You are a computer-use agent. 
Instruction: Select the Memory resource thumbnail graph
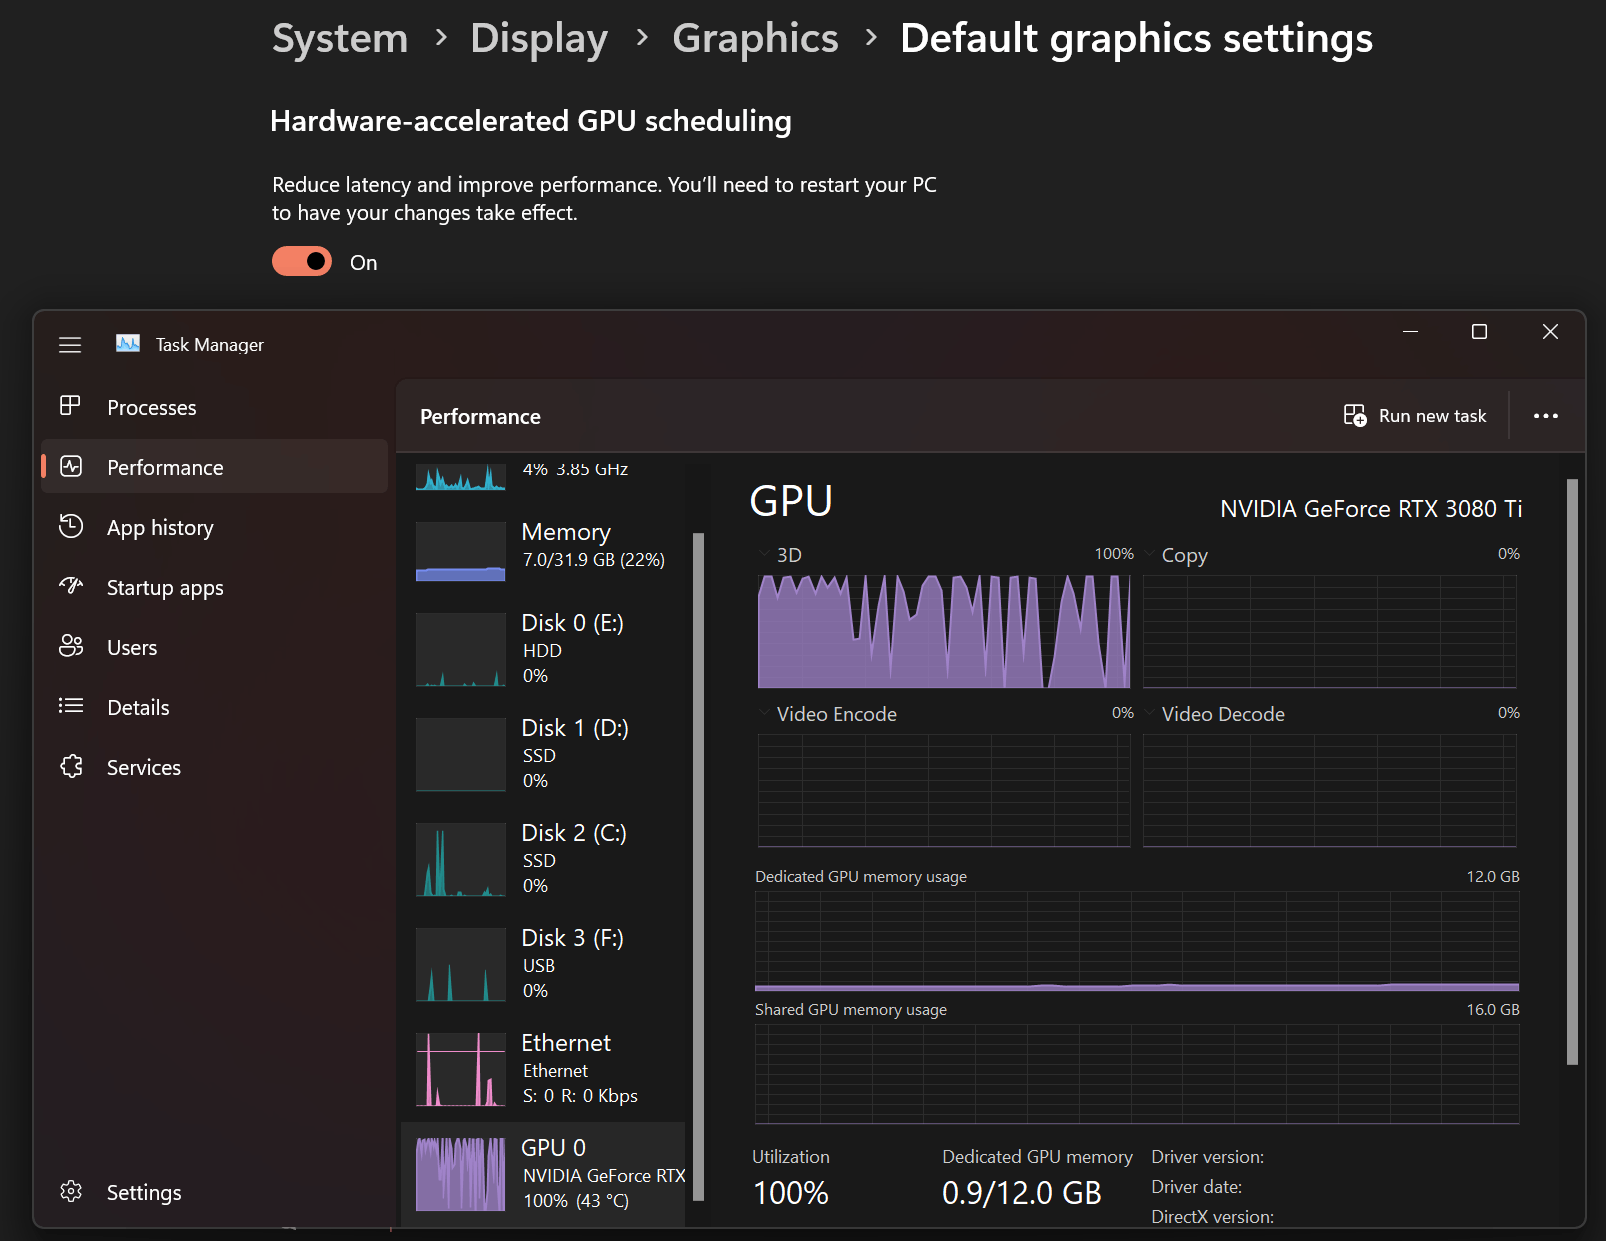[461, 551]
